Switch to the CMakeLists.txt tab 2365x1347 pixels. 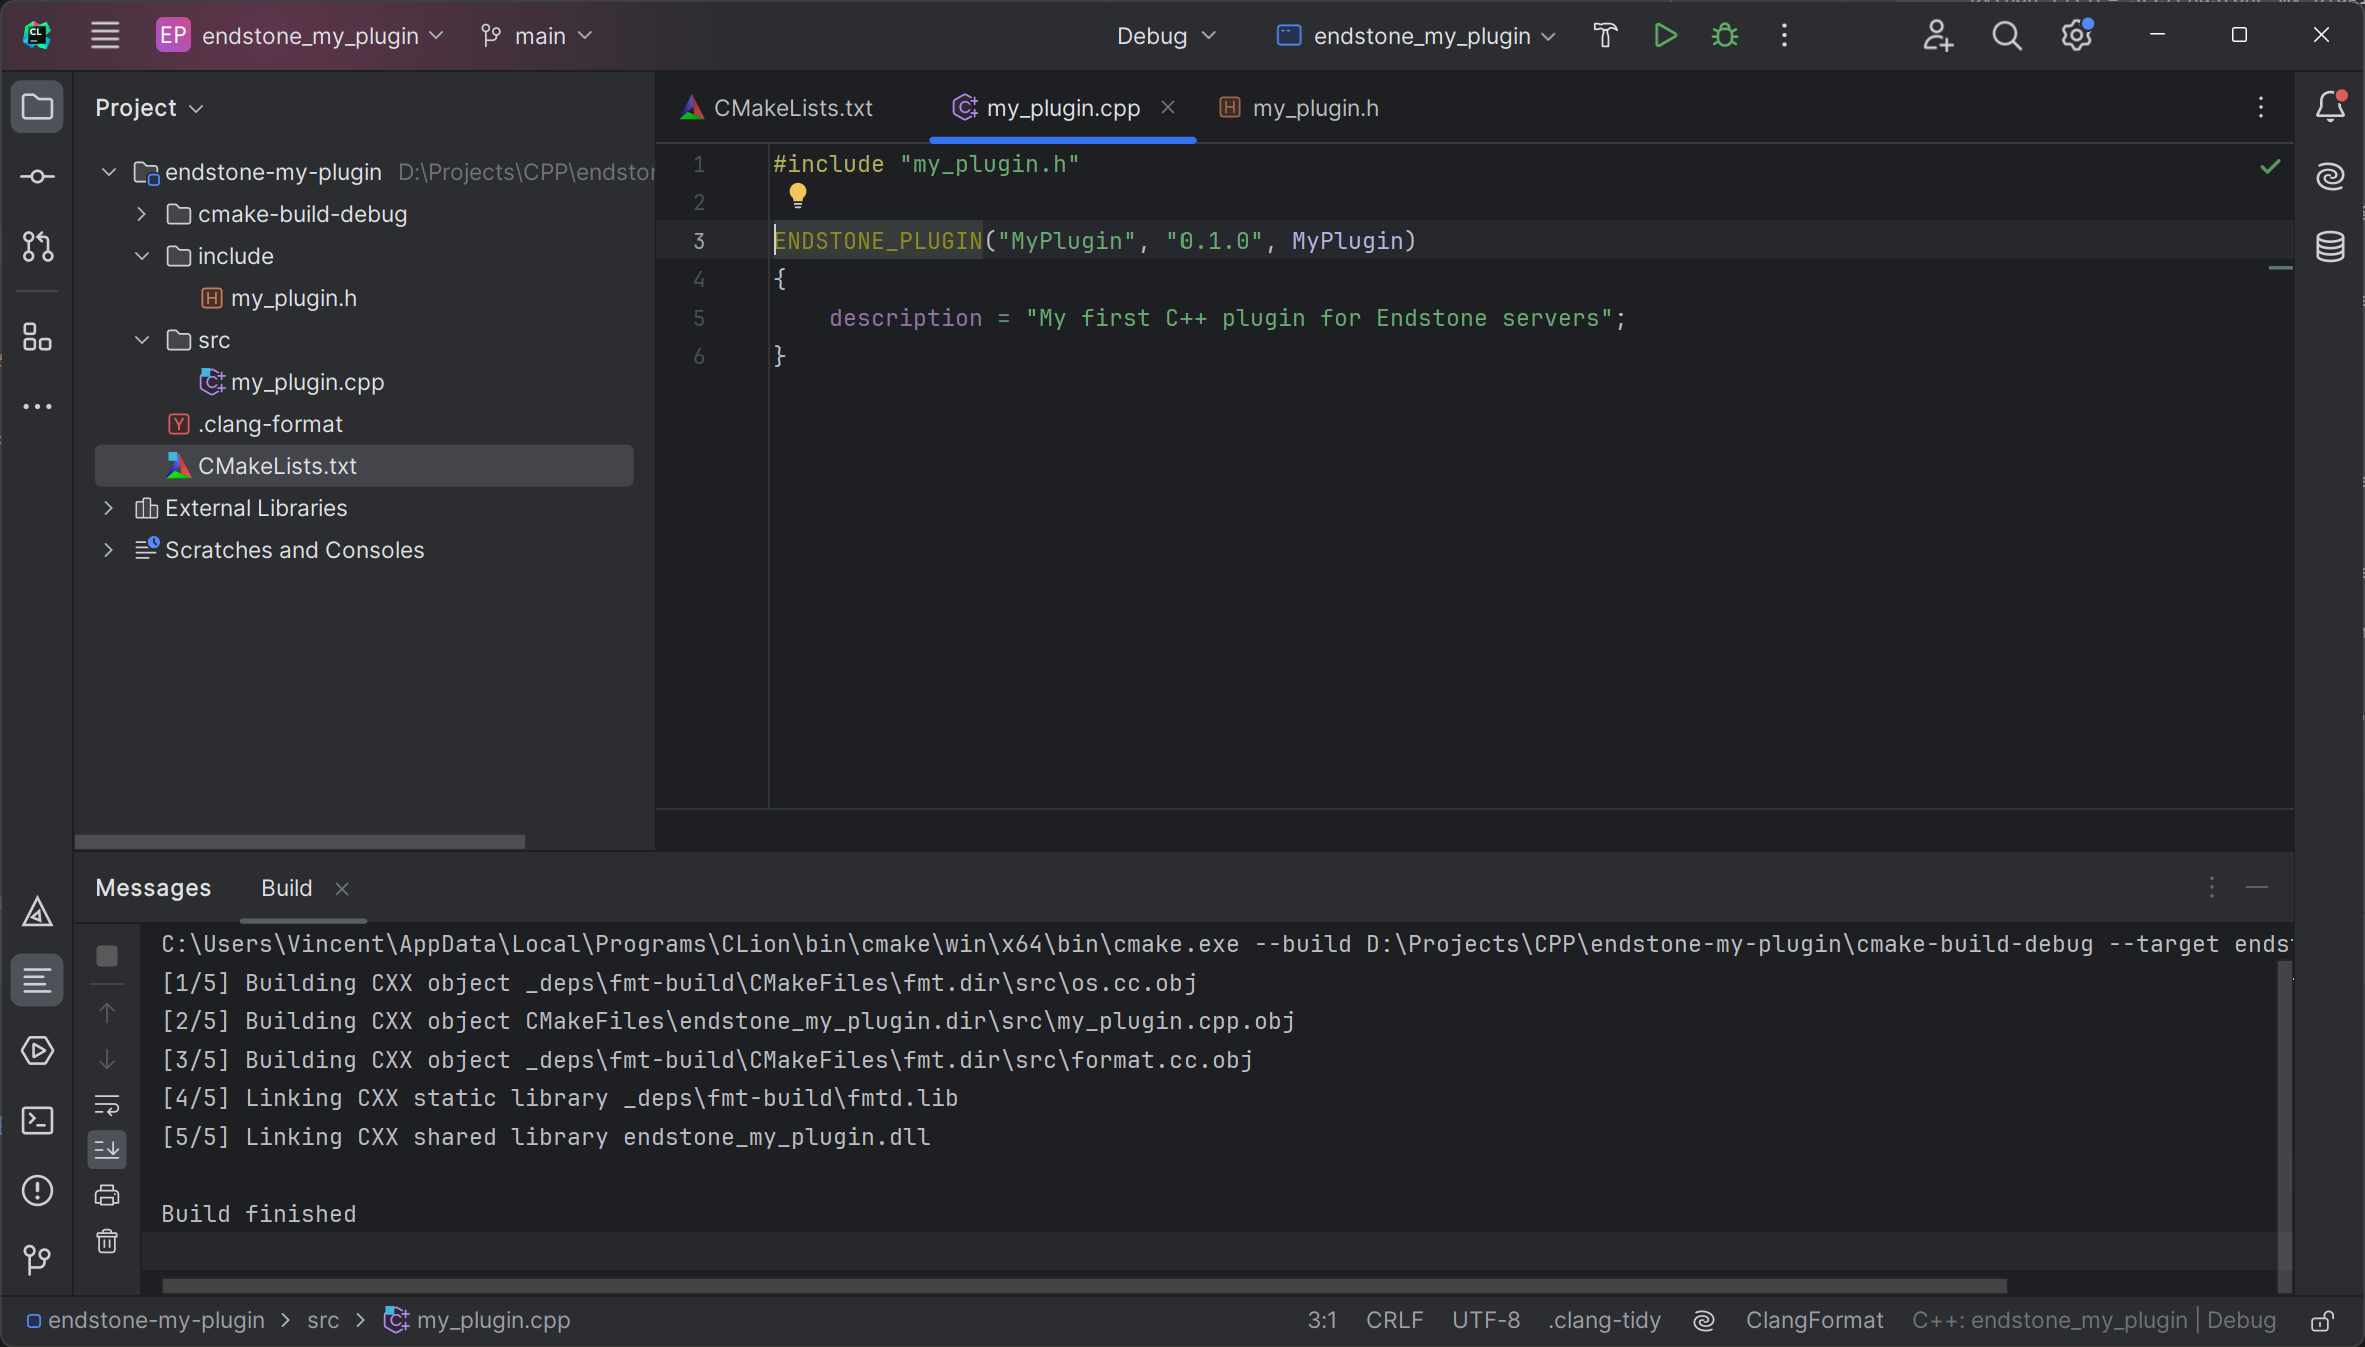pyautogui.click(x=793, y=107)
